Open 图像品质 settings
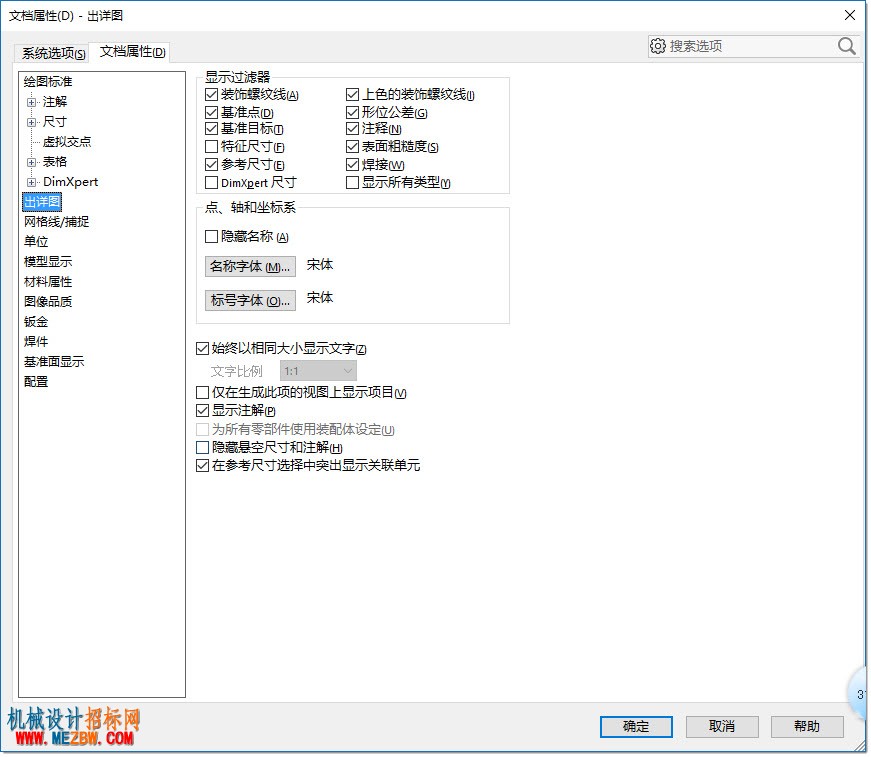The width and height of the screenshot is (871, 757). tap(48, 302)
